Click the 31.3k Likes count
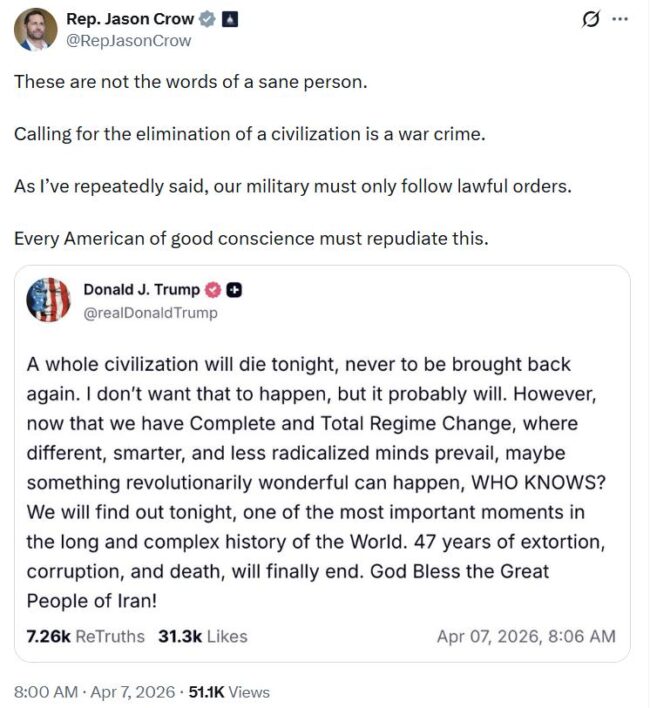Viewport: 650px width, 708px height. point(203,636)
